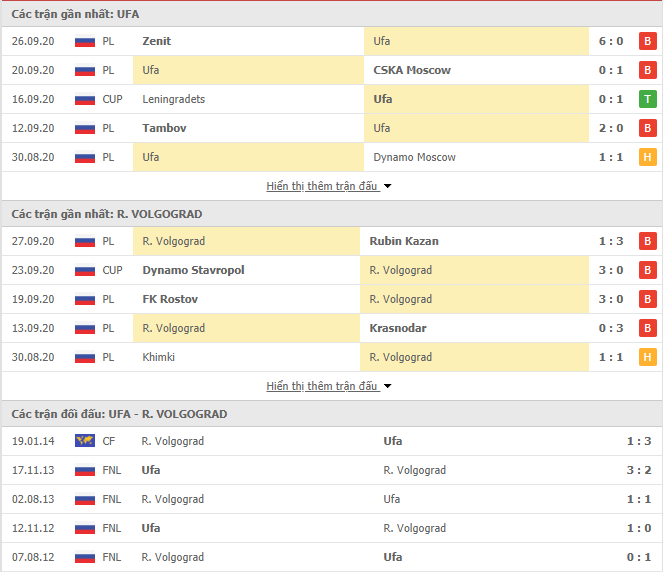Image resolution: width=663 pixels, height=572 pixels.
Task: Click world map flag icon on 19.01.14 row
Action: (85, 441)
